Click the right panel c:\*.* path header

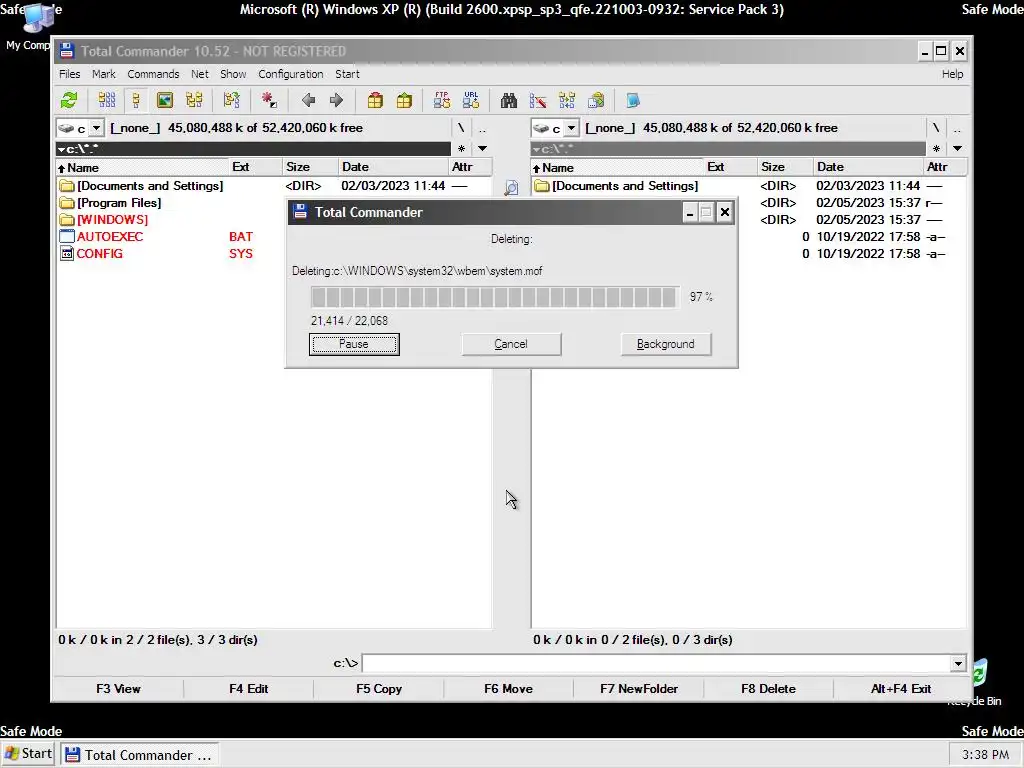[728, 149]
